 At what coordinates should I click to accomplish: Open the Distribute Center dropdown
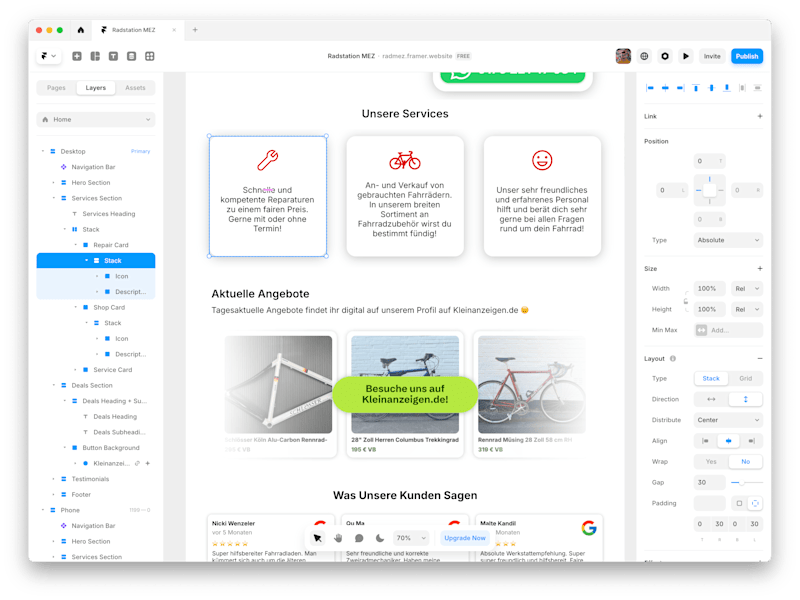(728, 420)
